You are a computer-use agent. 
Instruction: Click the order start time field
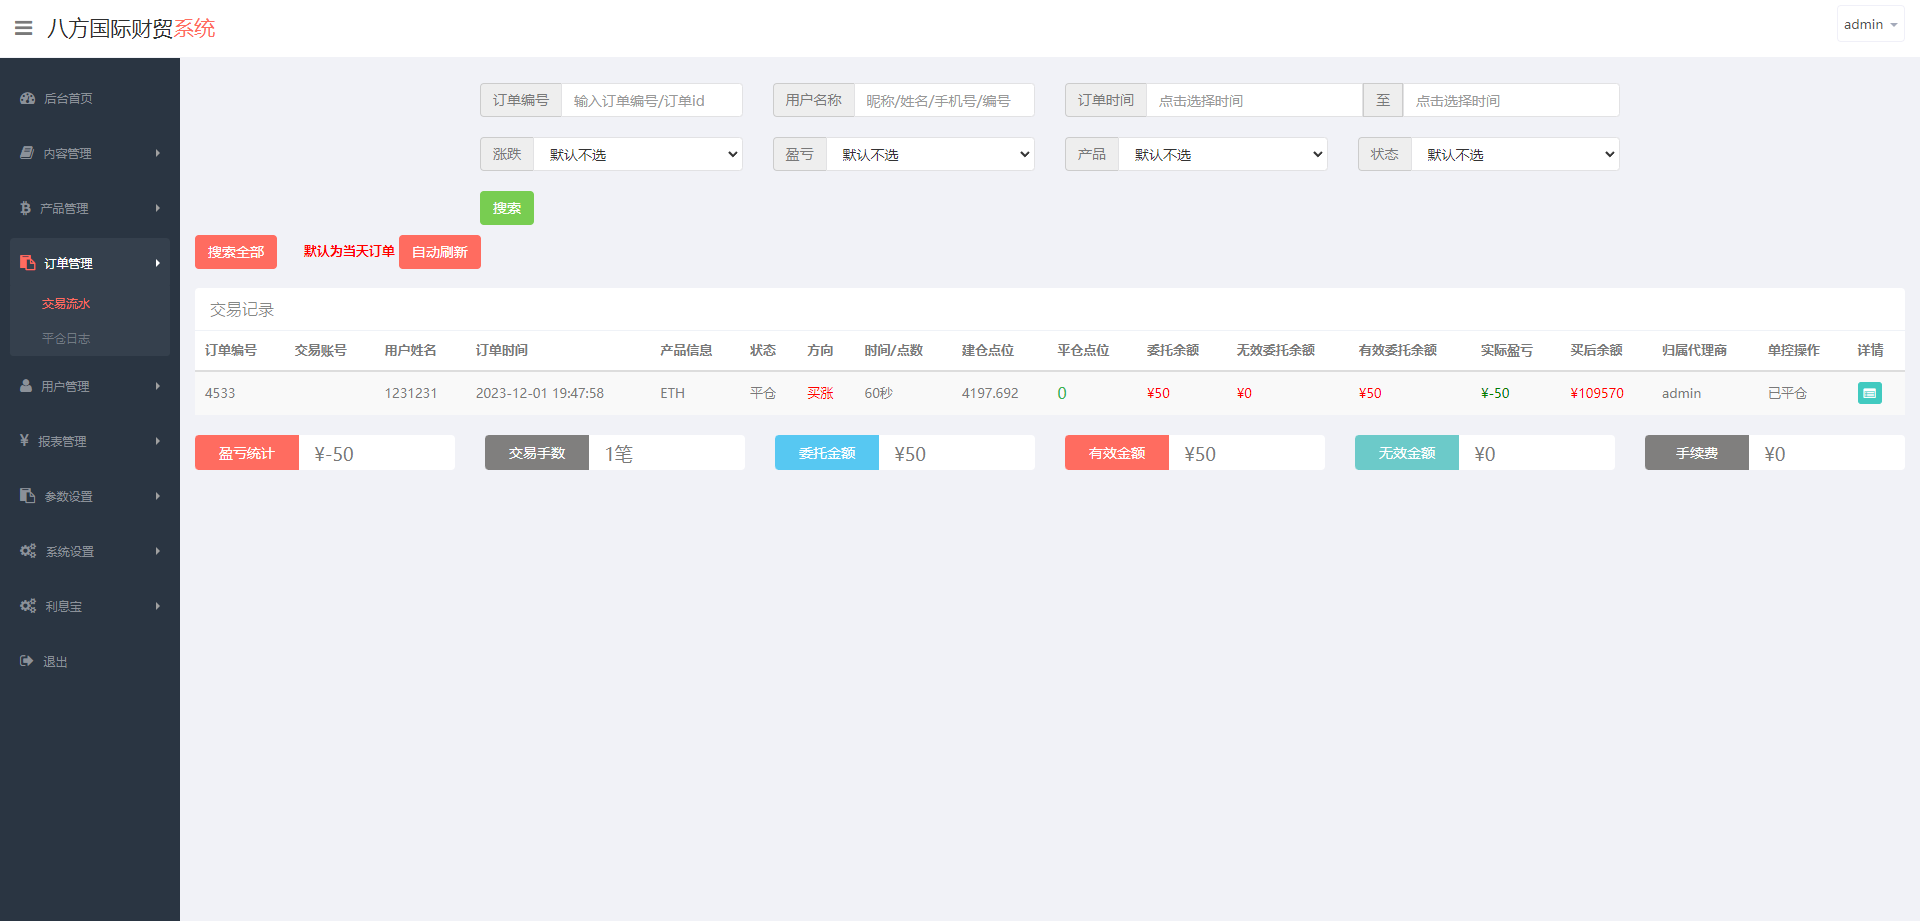(1255, 100)
